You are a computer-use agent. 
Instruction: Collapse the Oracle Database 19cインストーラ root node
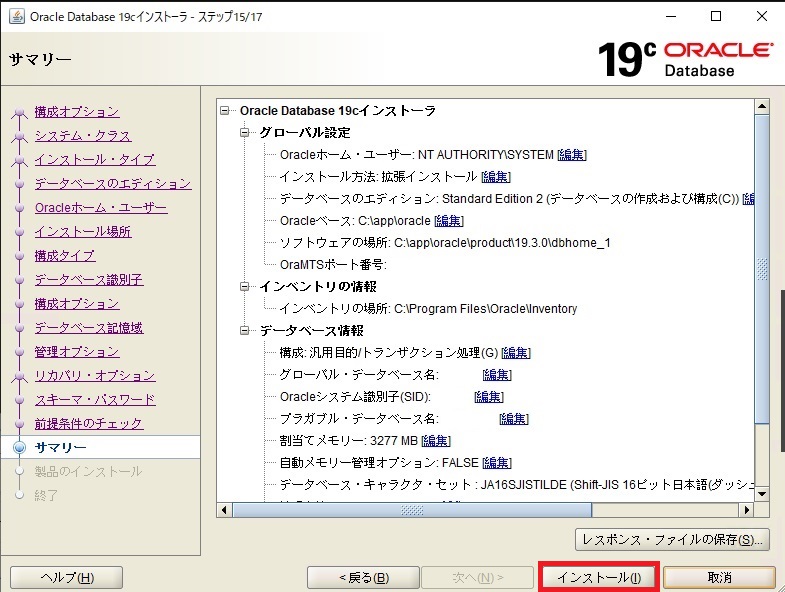(x=225, y=110)
